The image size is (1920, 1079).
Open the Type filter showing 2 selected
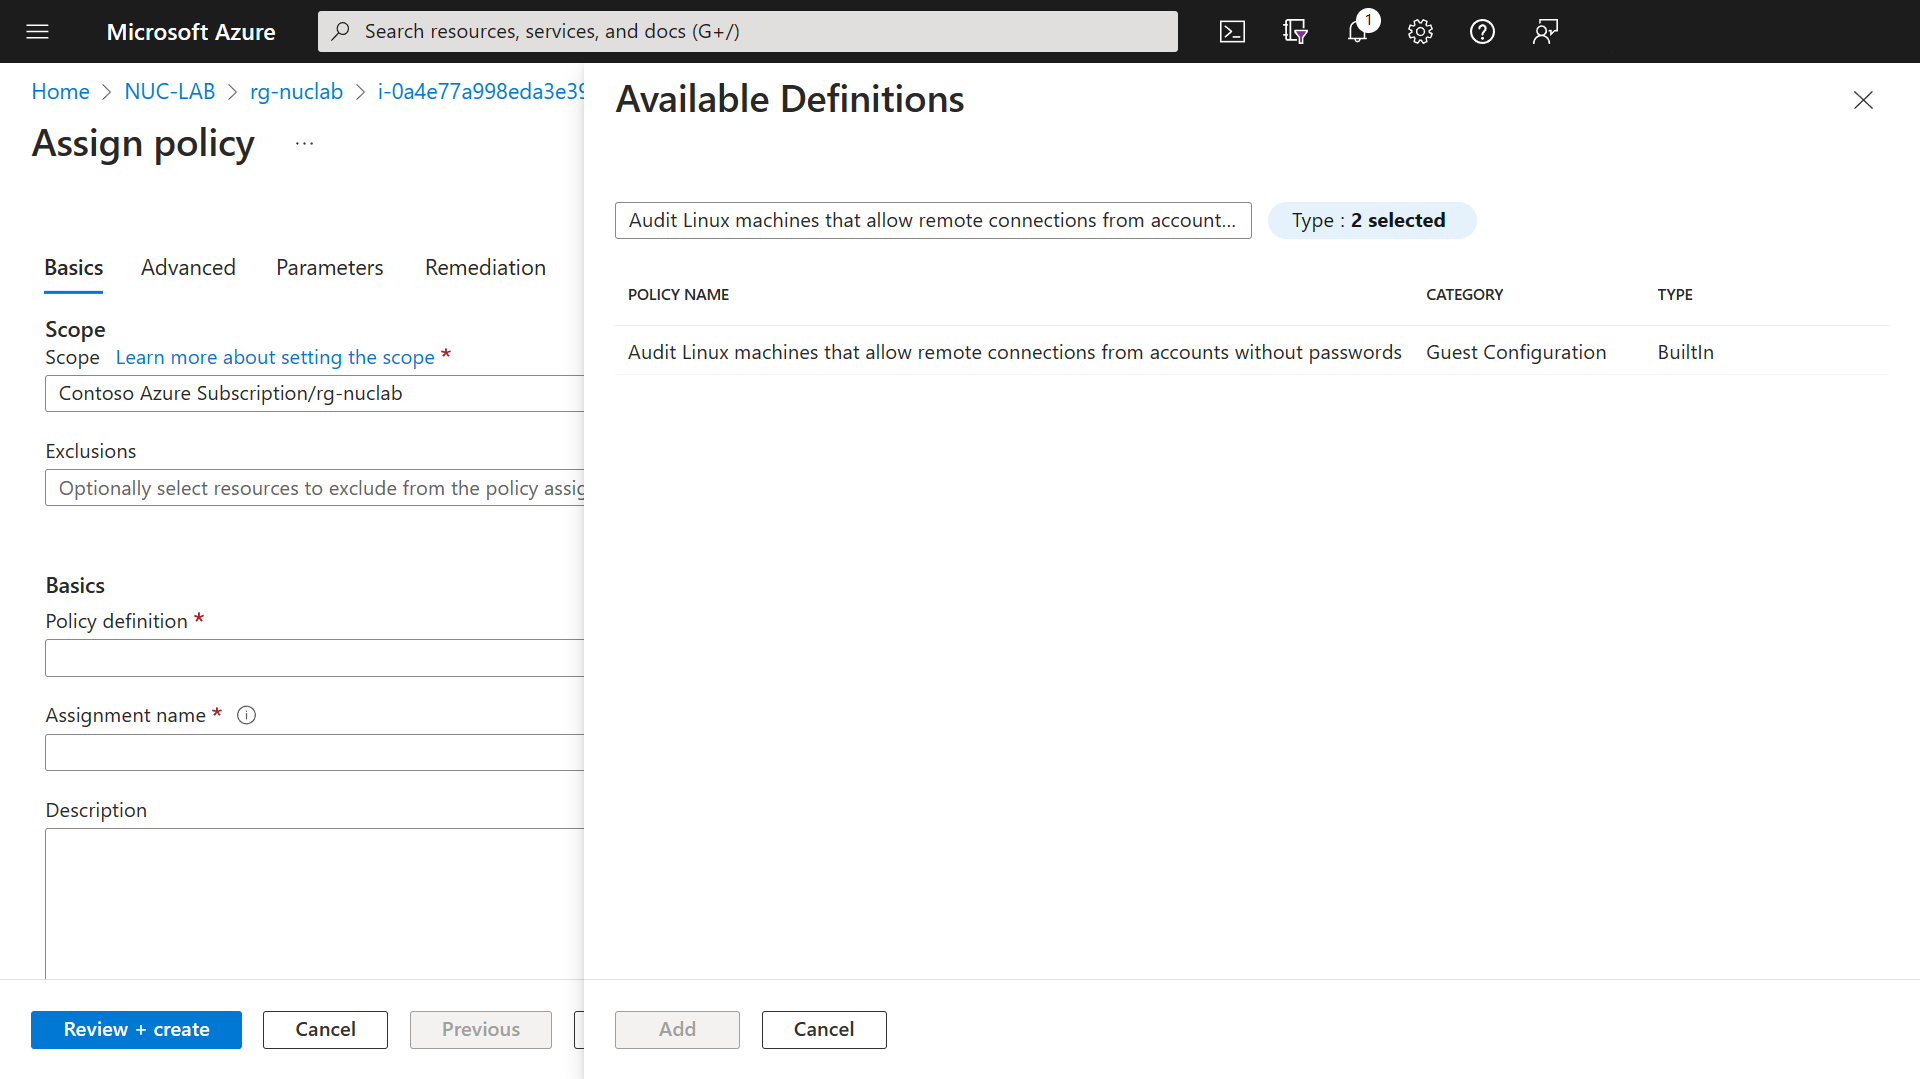[1371, 220]
